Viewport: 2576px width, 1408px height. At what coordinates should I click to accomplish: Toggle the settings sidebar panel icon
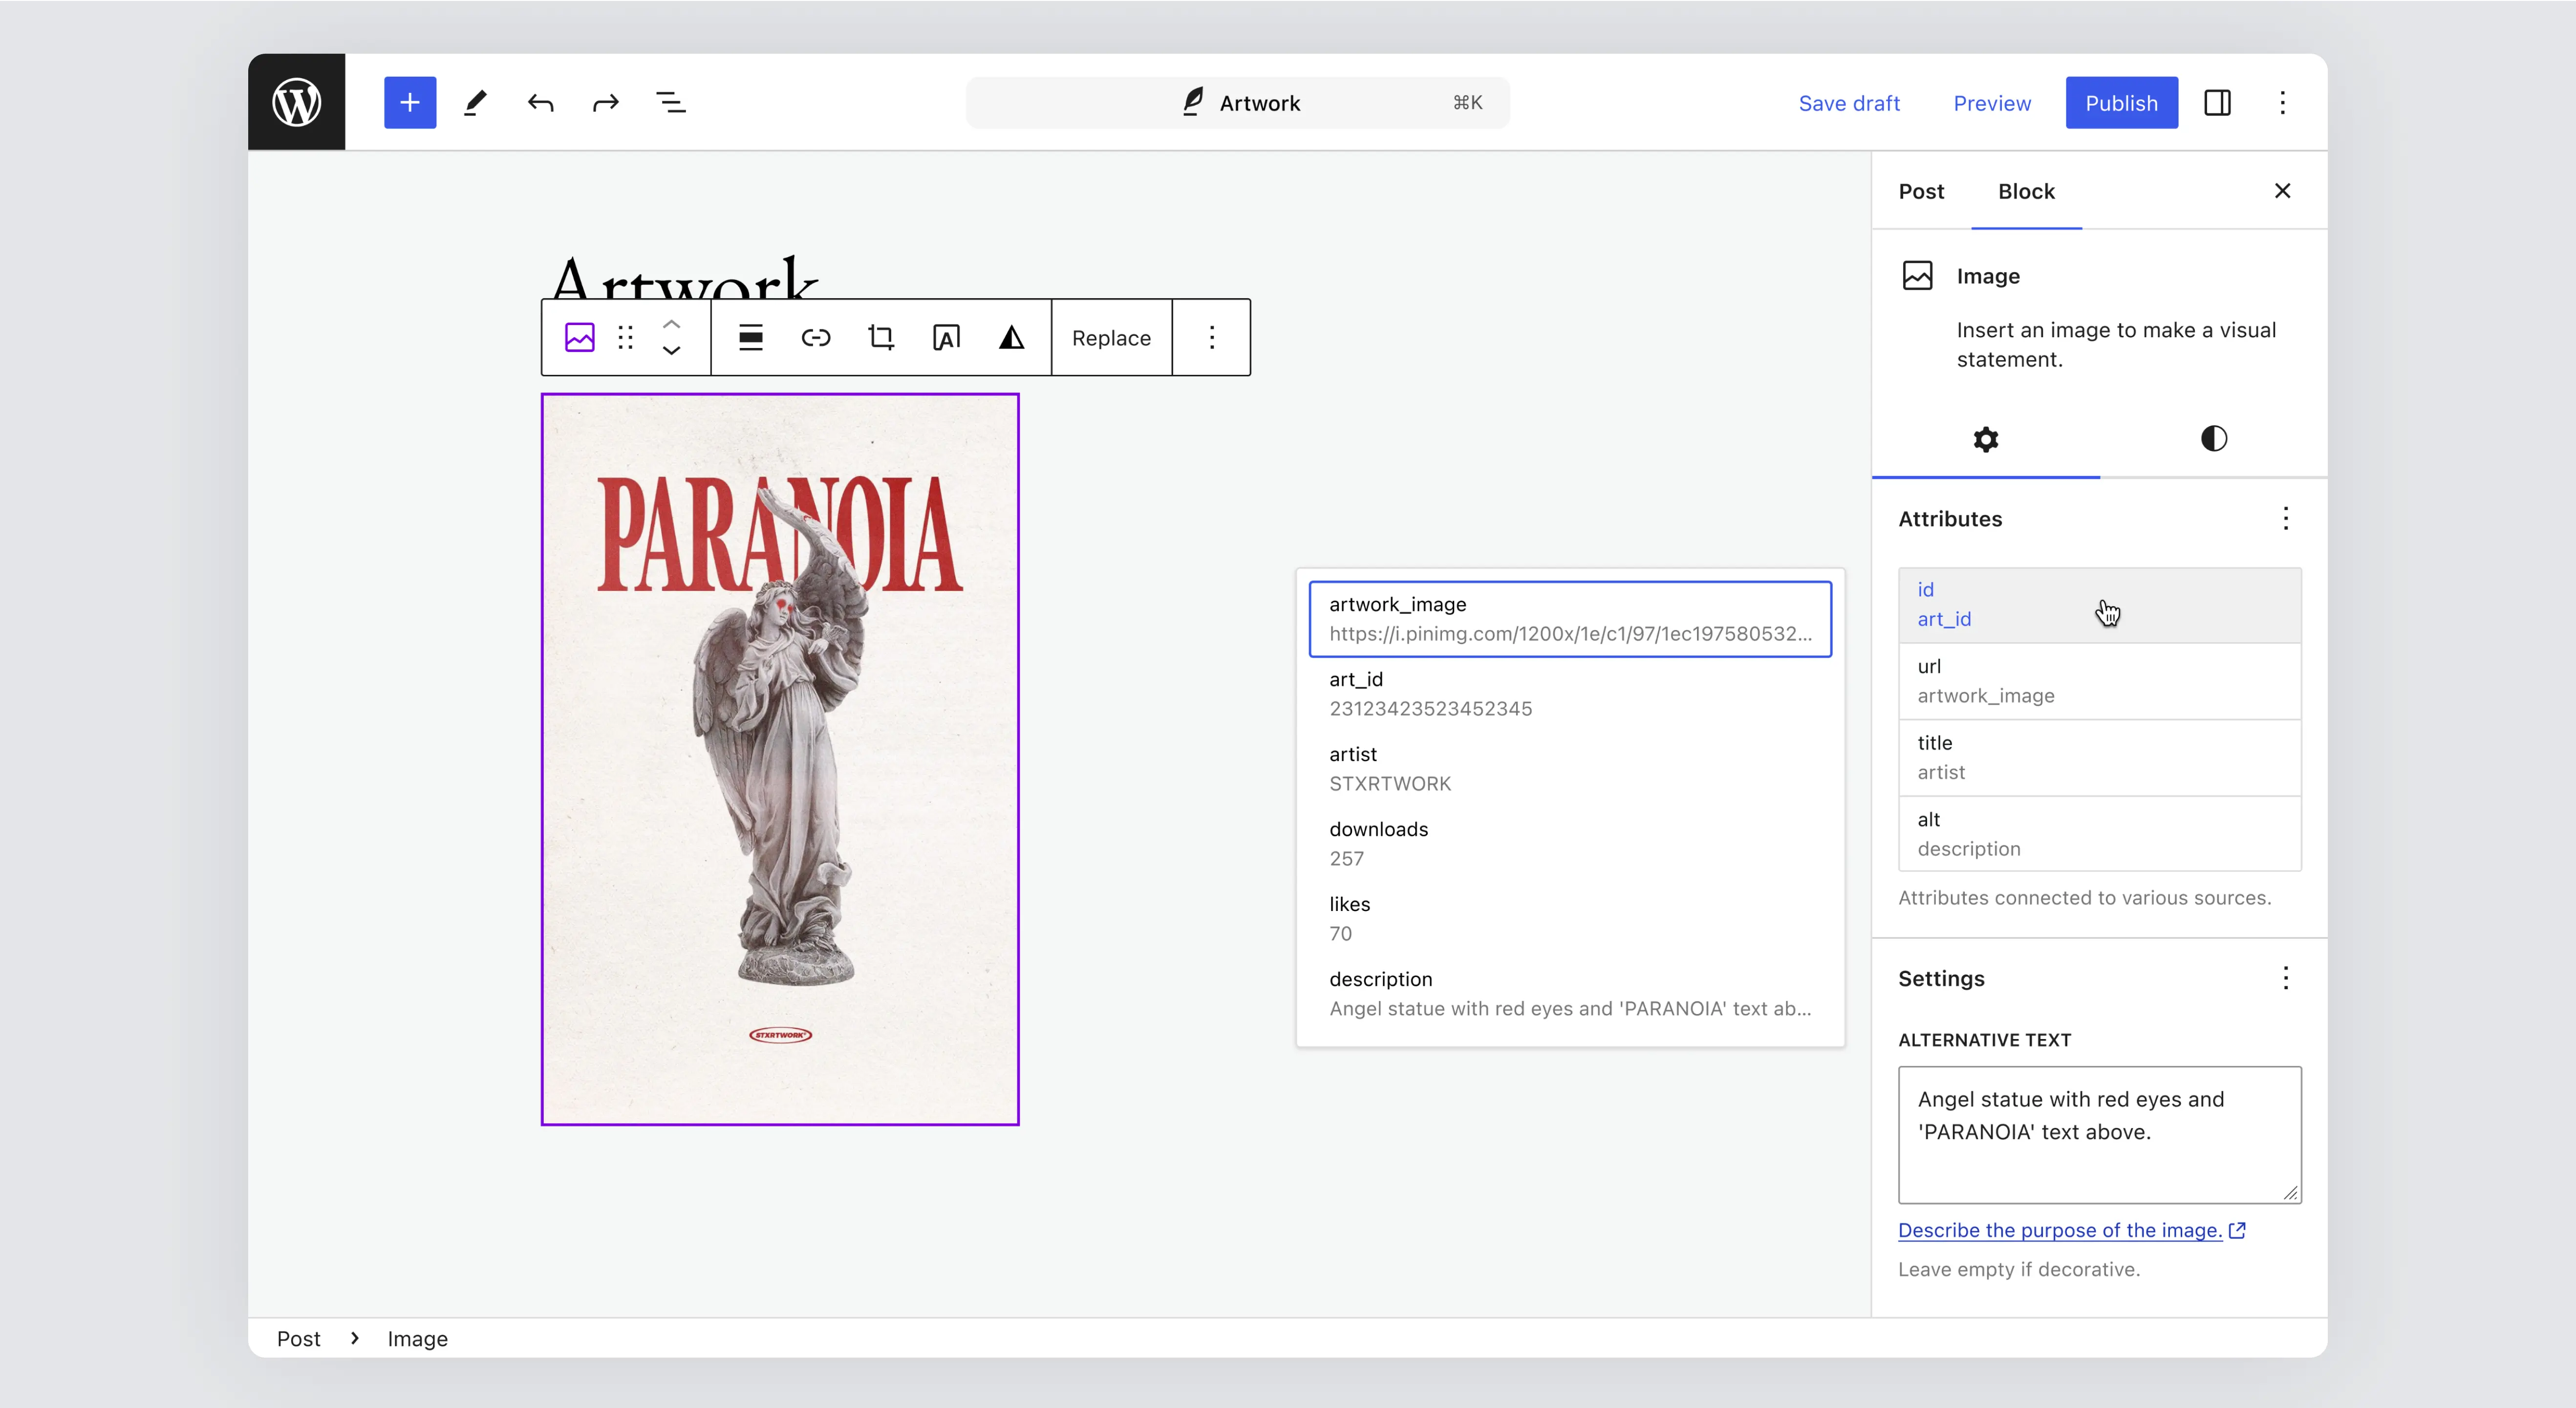2217,102
